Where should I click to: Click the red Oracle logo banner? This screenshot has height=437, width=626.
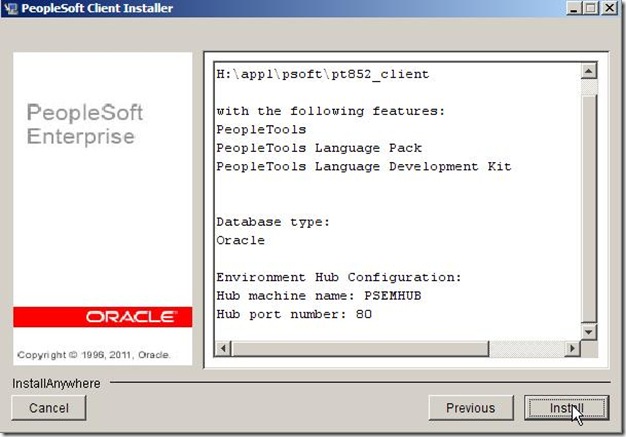pos(102,317)
